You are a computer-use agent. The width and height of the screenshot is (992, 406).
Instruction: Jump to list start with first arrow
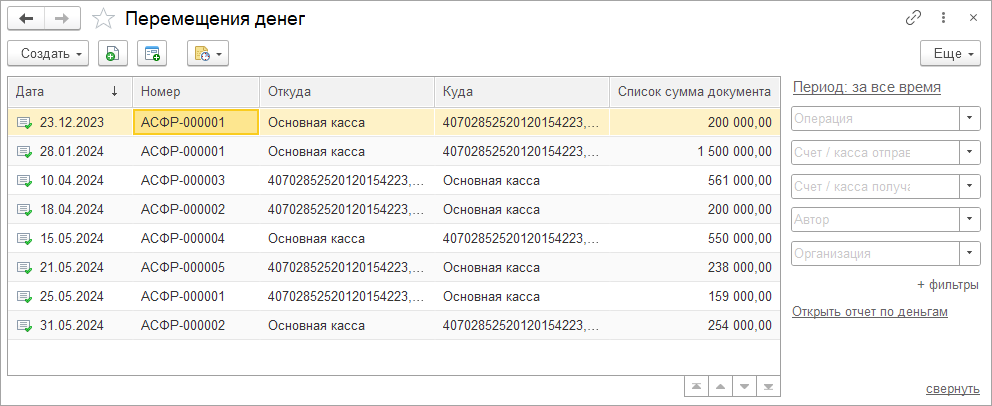(695, 387)
